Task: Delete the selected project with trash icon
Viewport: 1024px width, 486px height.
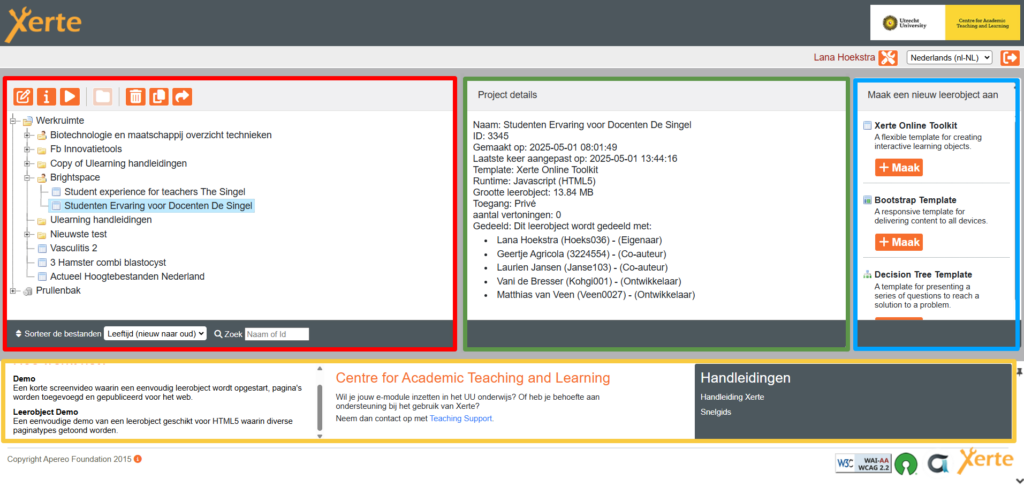Action: (135, 97)
